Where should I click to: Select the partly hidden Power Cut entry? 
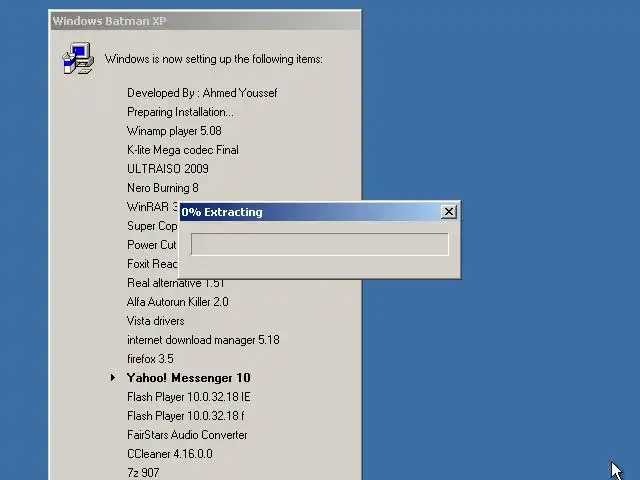pos(151,244)
